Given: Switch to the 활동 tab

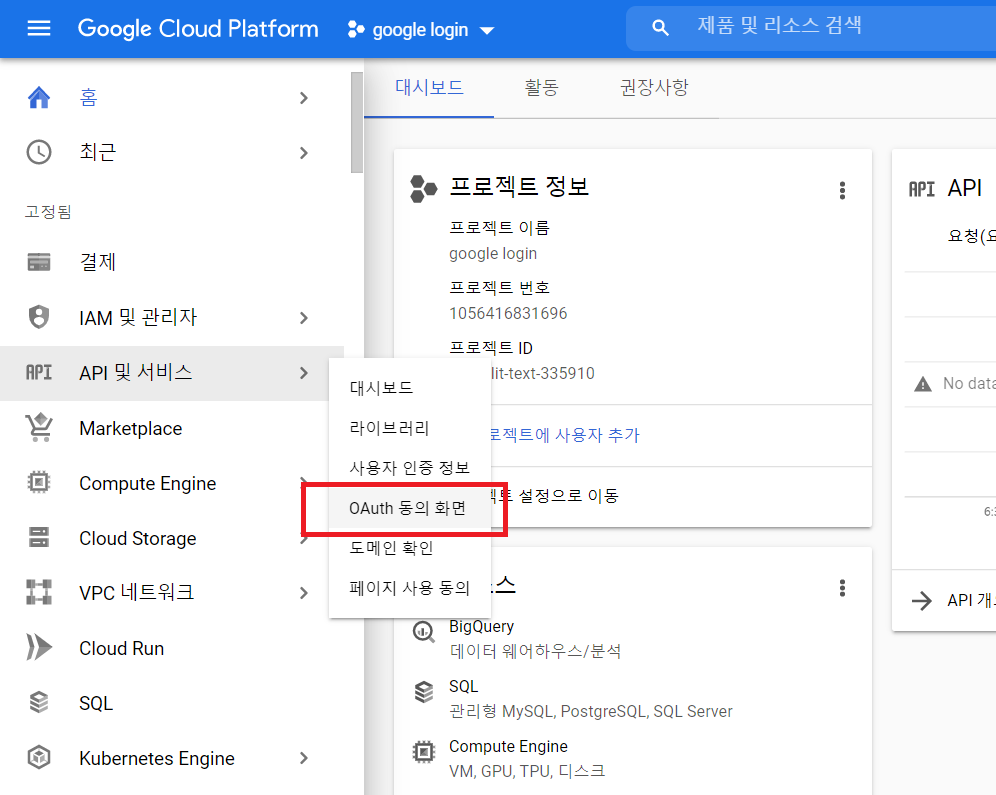Looking at the screenshot, I should click(541, 88).
